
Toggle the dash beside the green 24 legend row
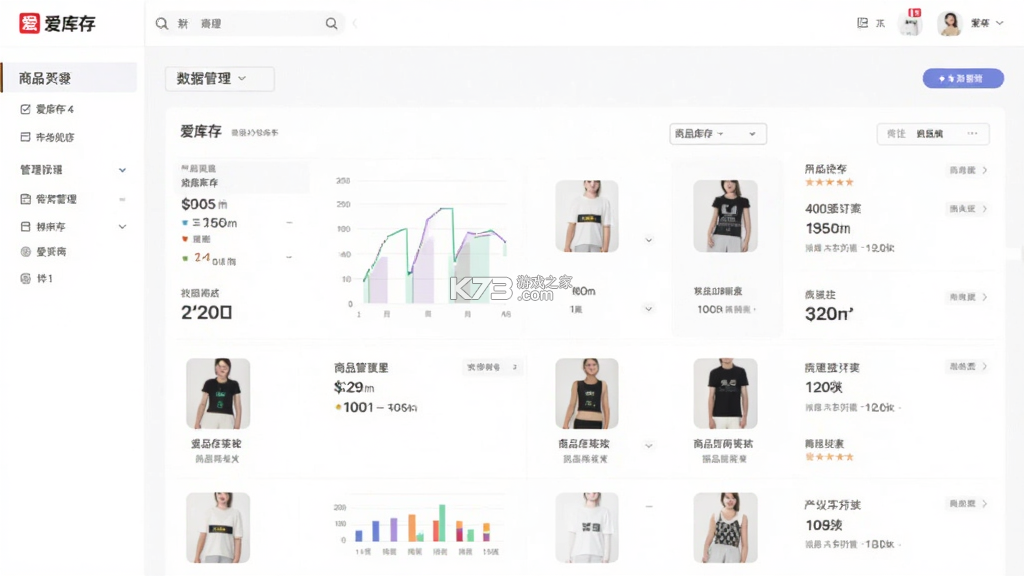pos(289,257)
